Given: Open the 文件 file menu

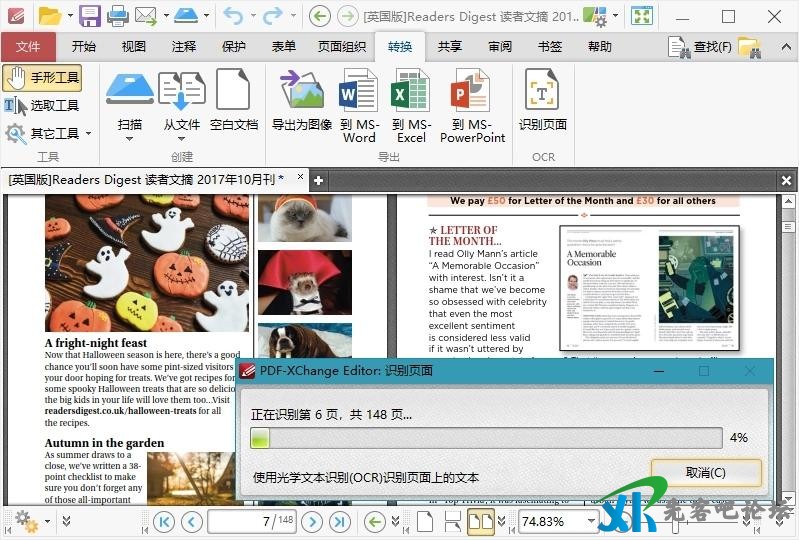Looking at the screenshot, I should tap(28, 47).
